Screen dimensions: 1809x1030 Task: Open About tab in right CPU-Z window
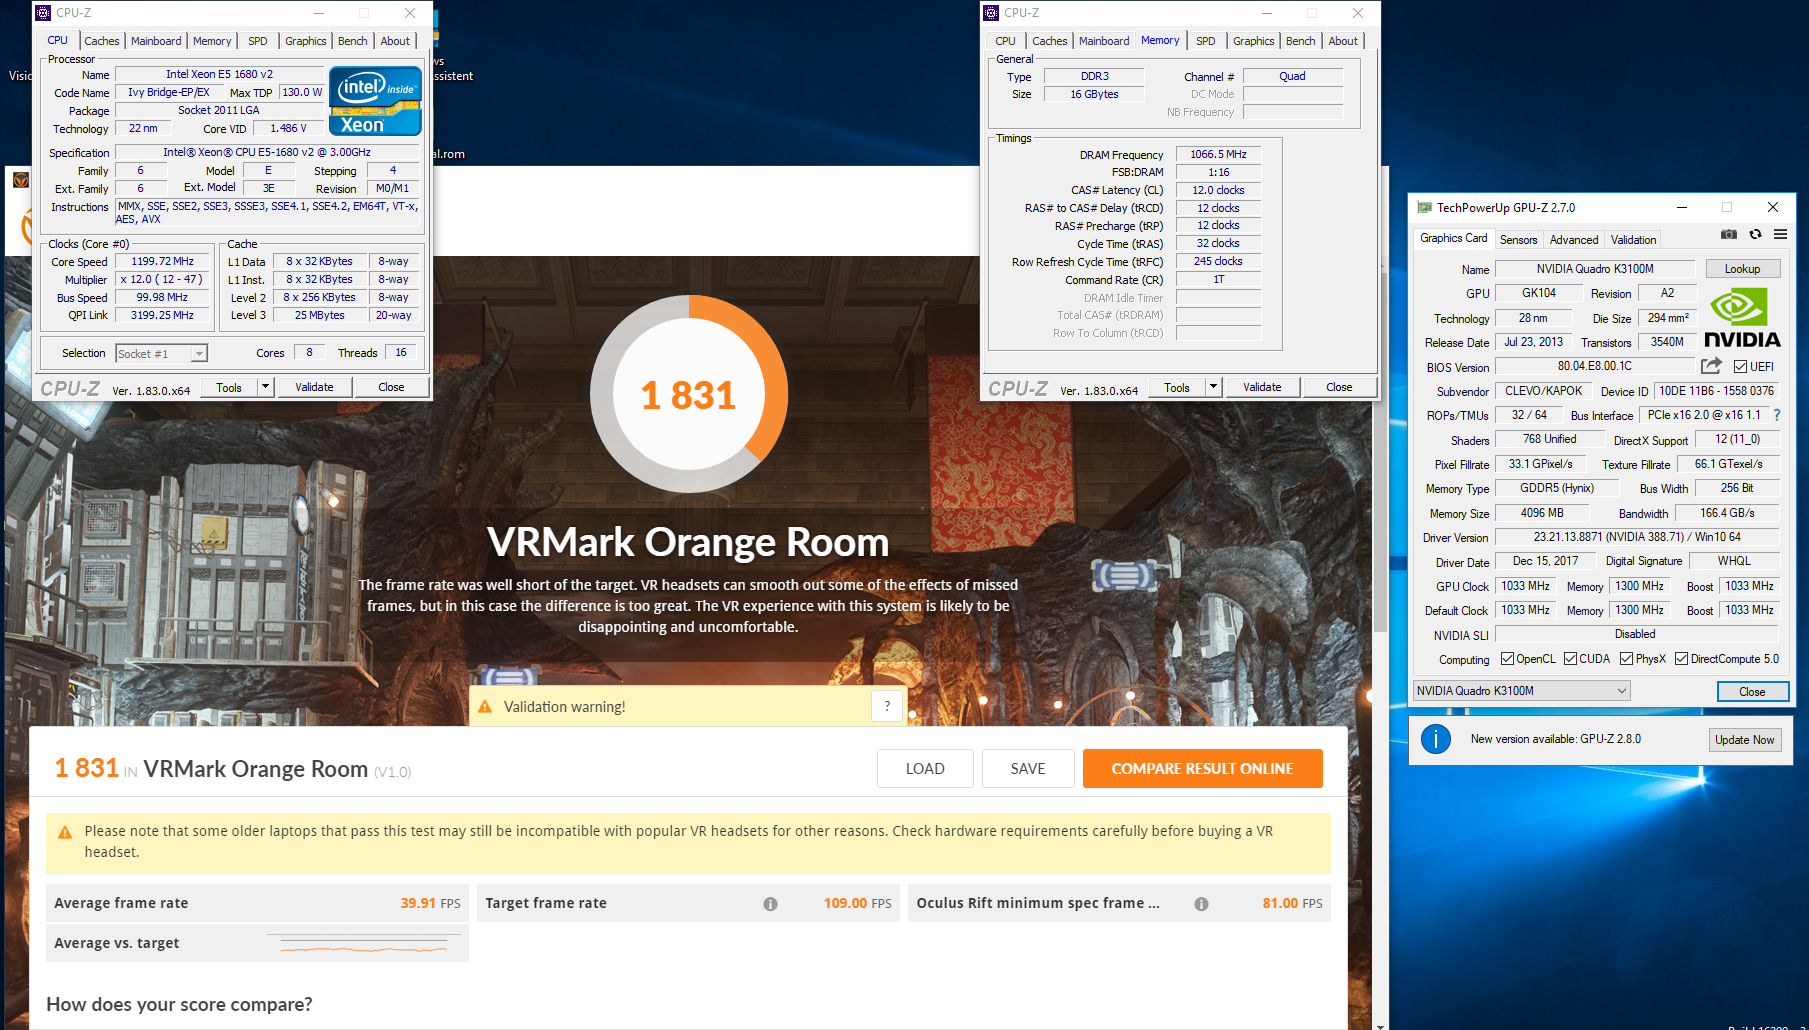pos(1343,41)
